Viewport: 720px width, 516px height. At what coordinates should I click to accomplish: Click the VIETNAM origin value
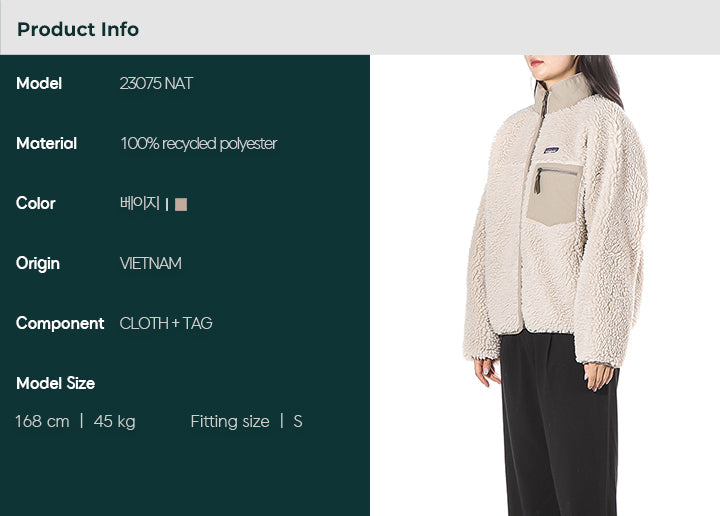tap(151, 264)
